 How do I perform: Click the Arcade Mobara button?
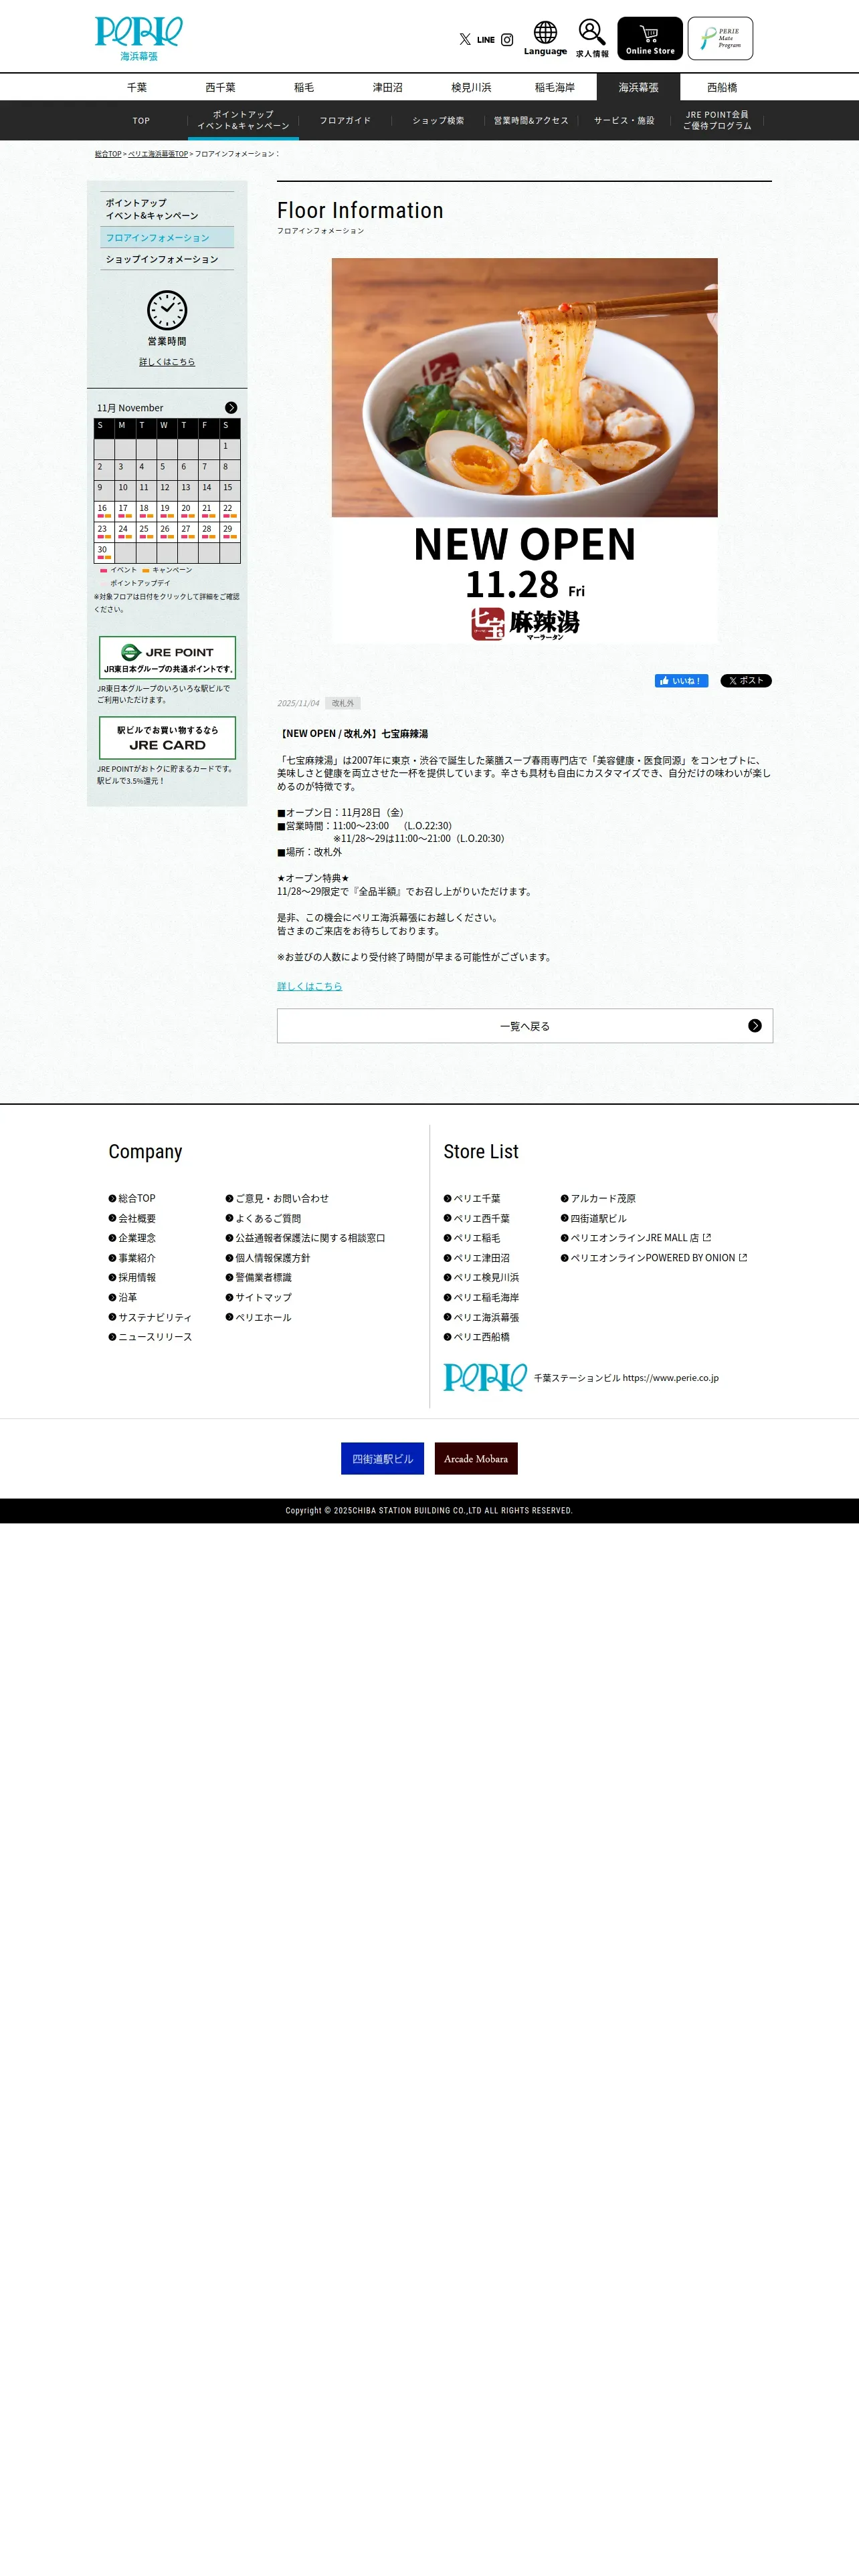click(x=476, y=1458)
